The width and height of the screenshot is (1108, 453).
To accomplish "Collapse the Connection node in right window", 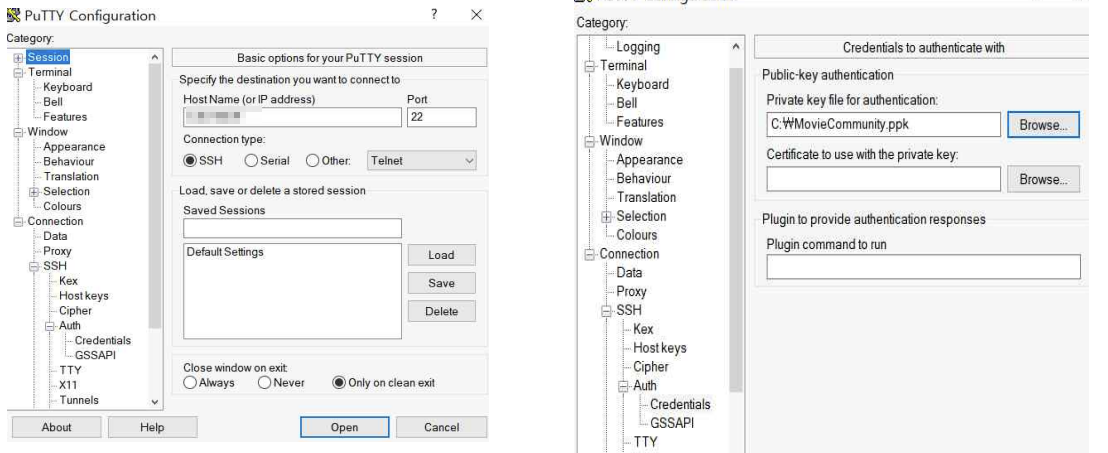I will click(x=589, y=254).
